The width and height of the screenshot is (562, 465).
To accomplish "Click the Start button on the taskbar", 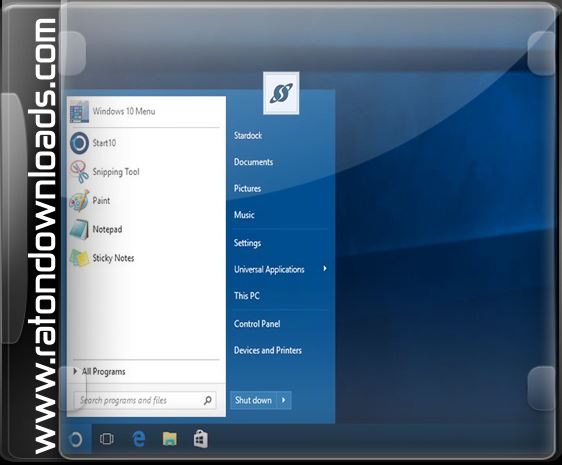I will [x=76, y=439].
